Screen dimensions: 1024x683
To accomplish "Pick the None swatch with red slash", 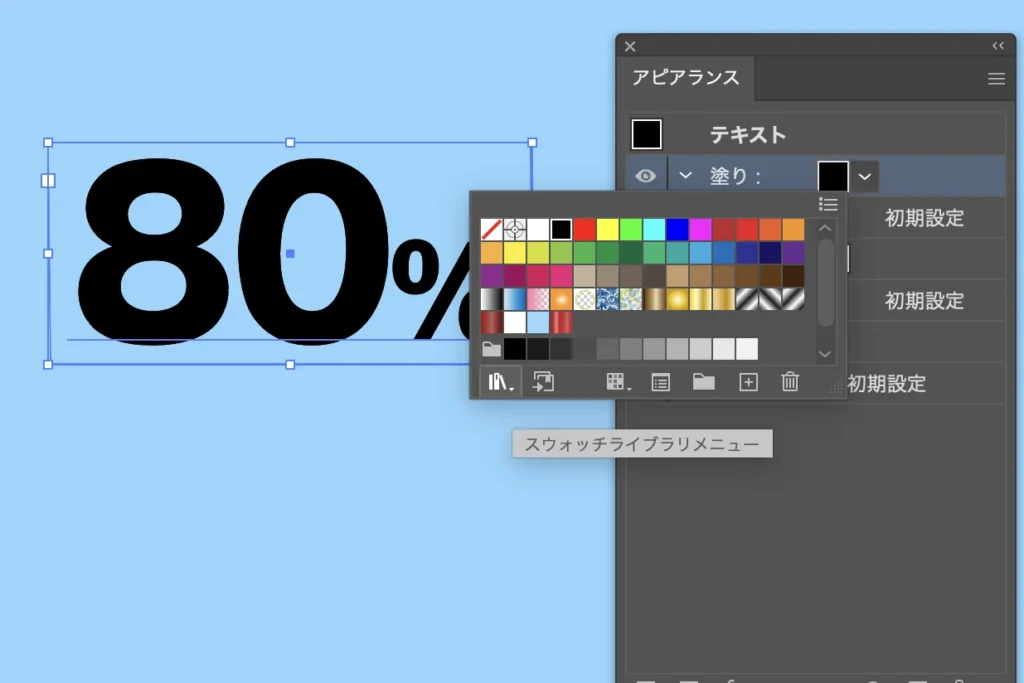I will (491, 229).
